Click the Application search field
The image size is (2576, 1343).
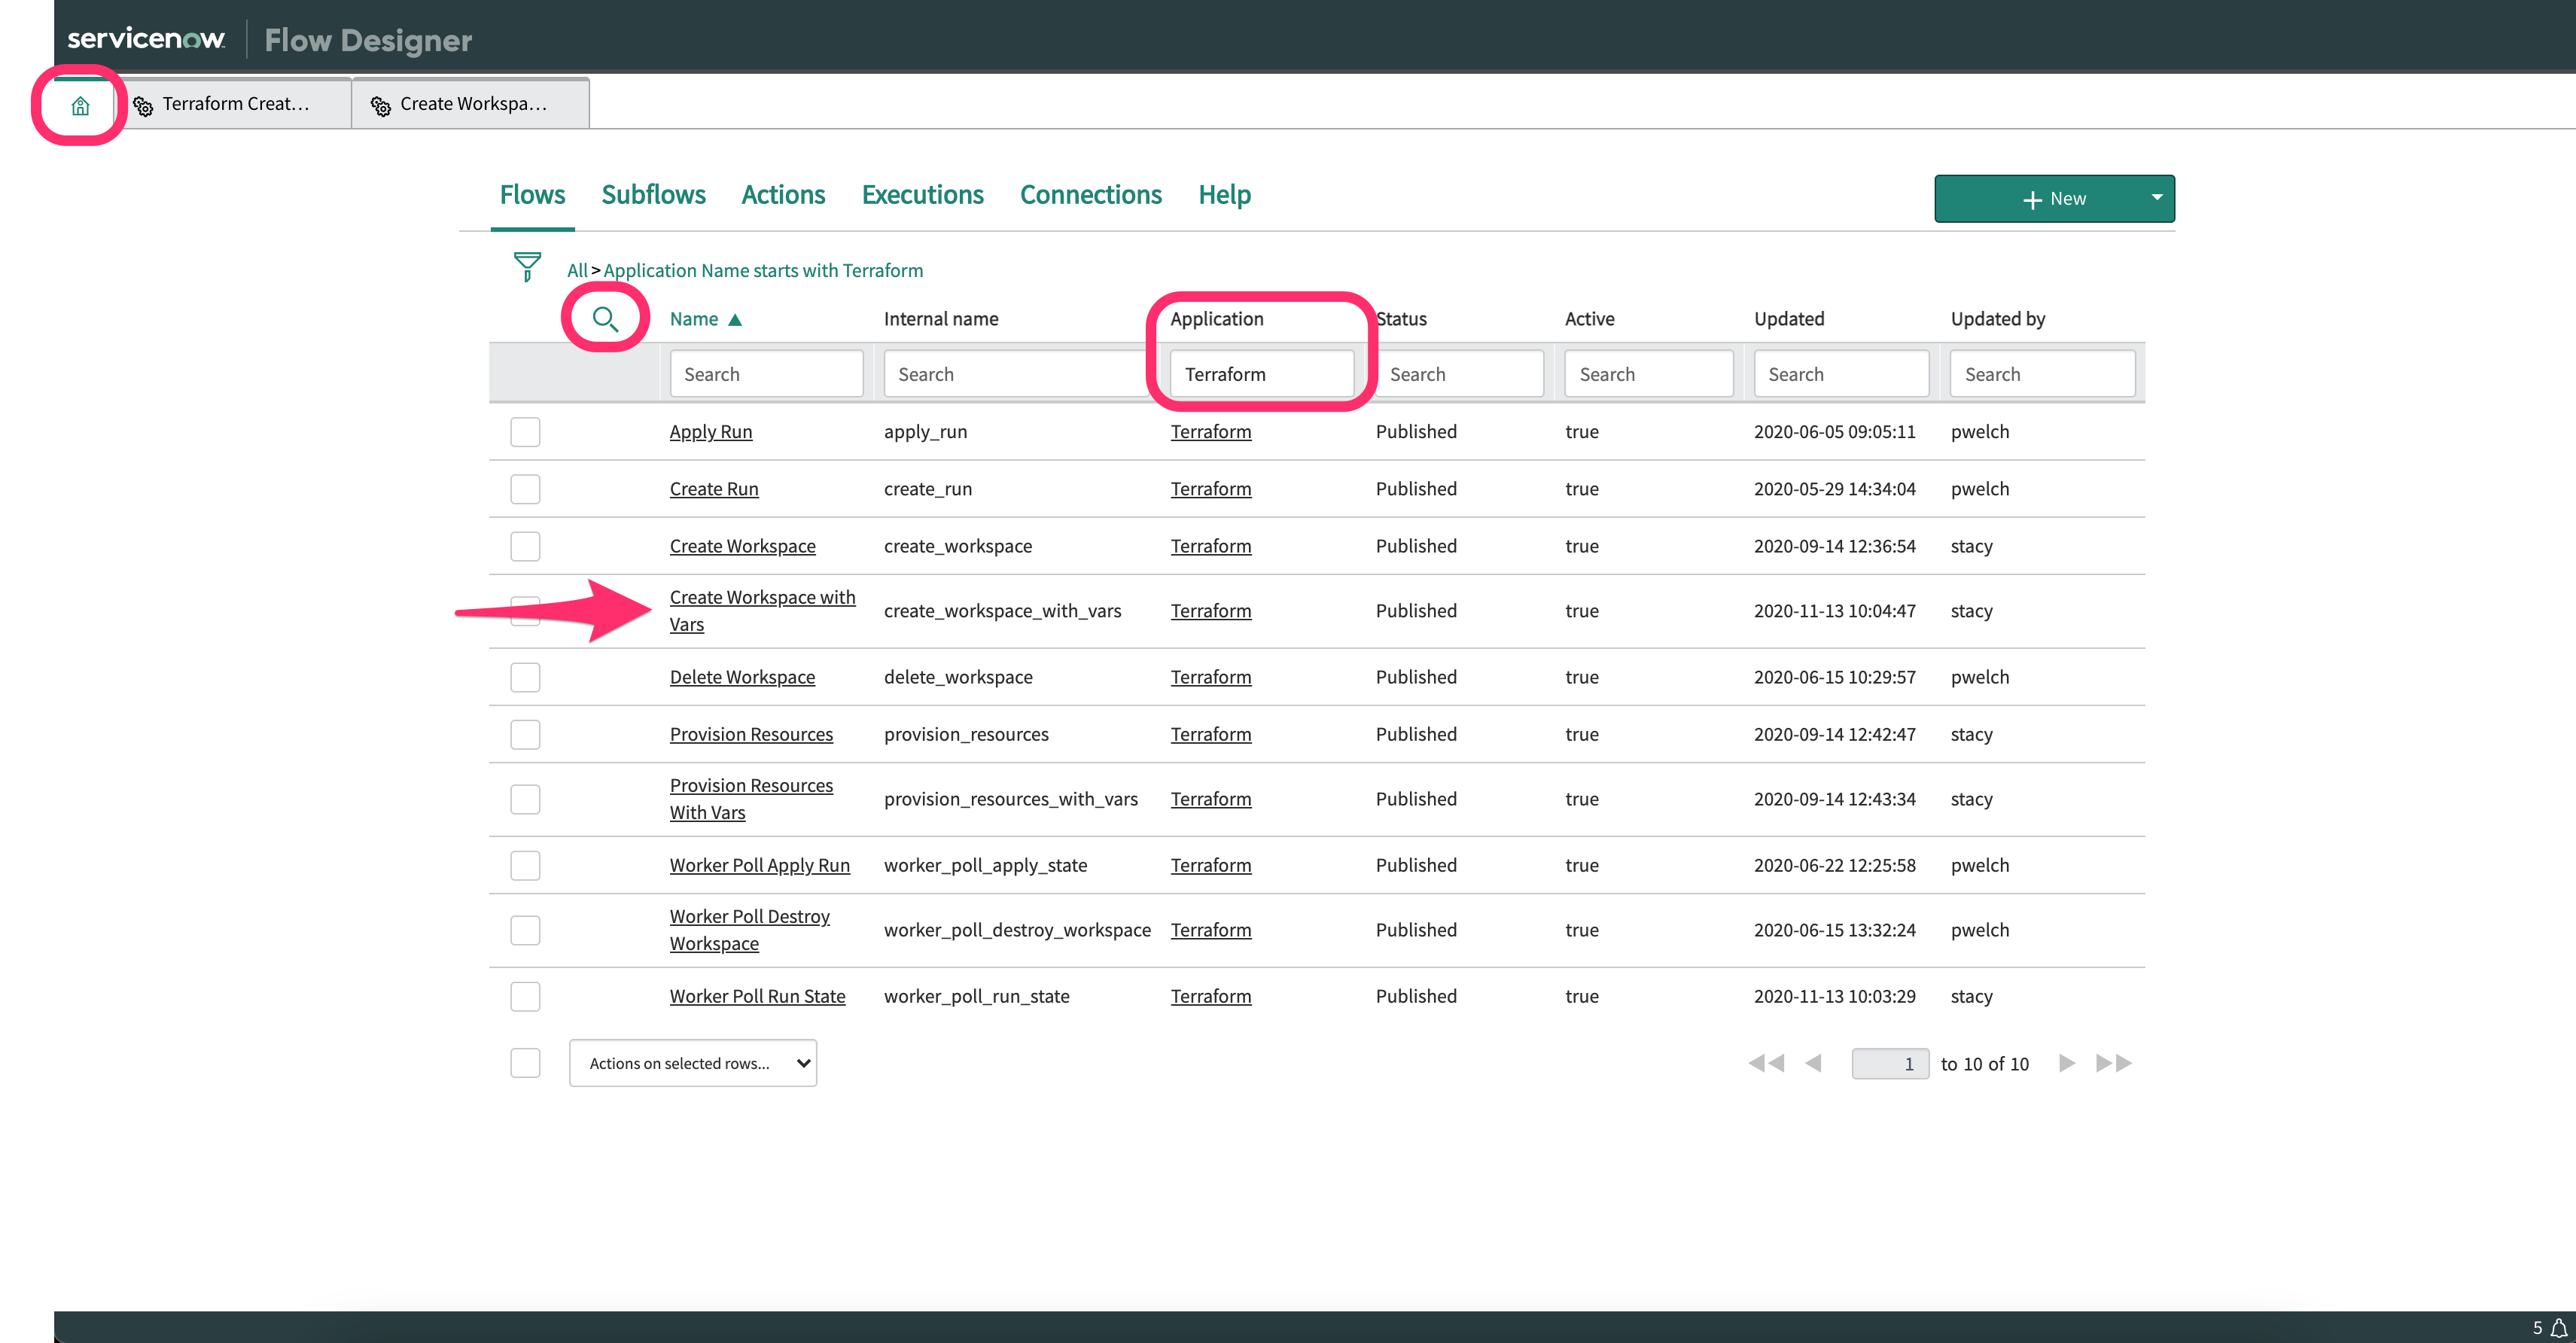(x=1261, y=374)
